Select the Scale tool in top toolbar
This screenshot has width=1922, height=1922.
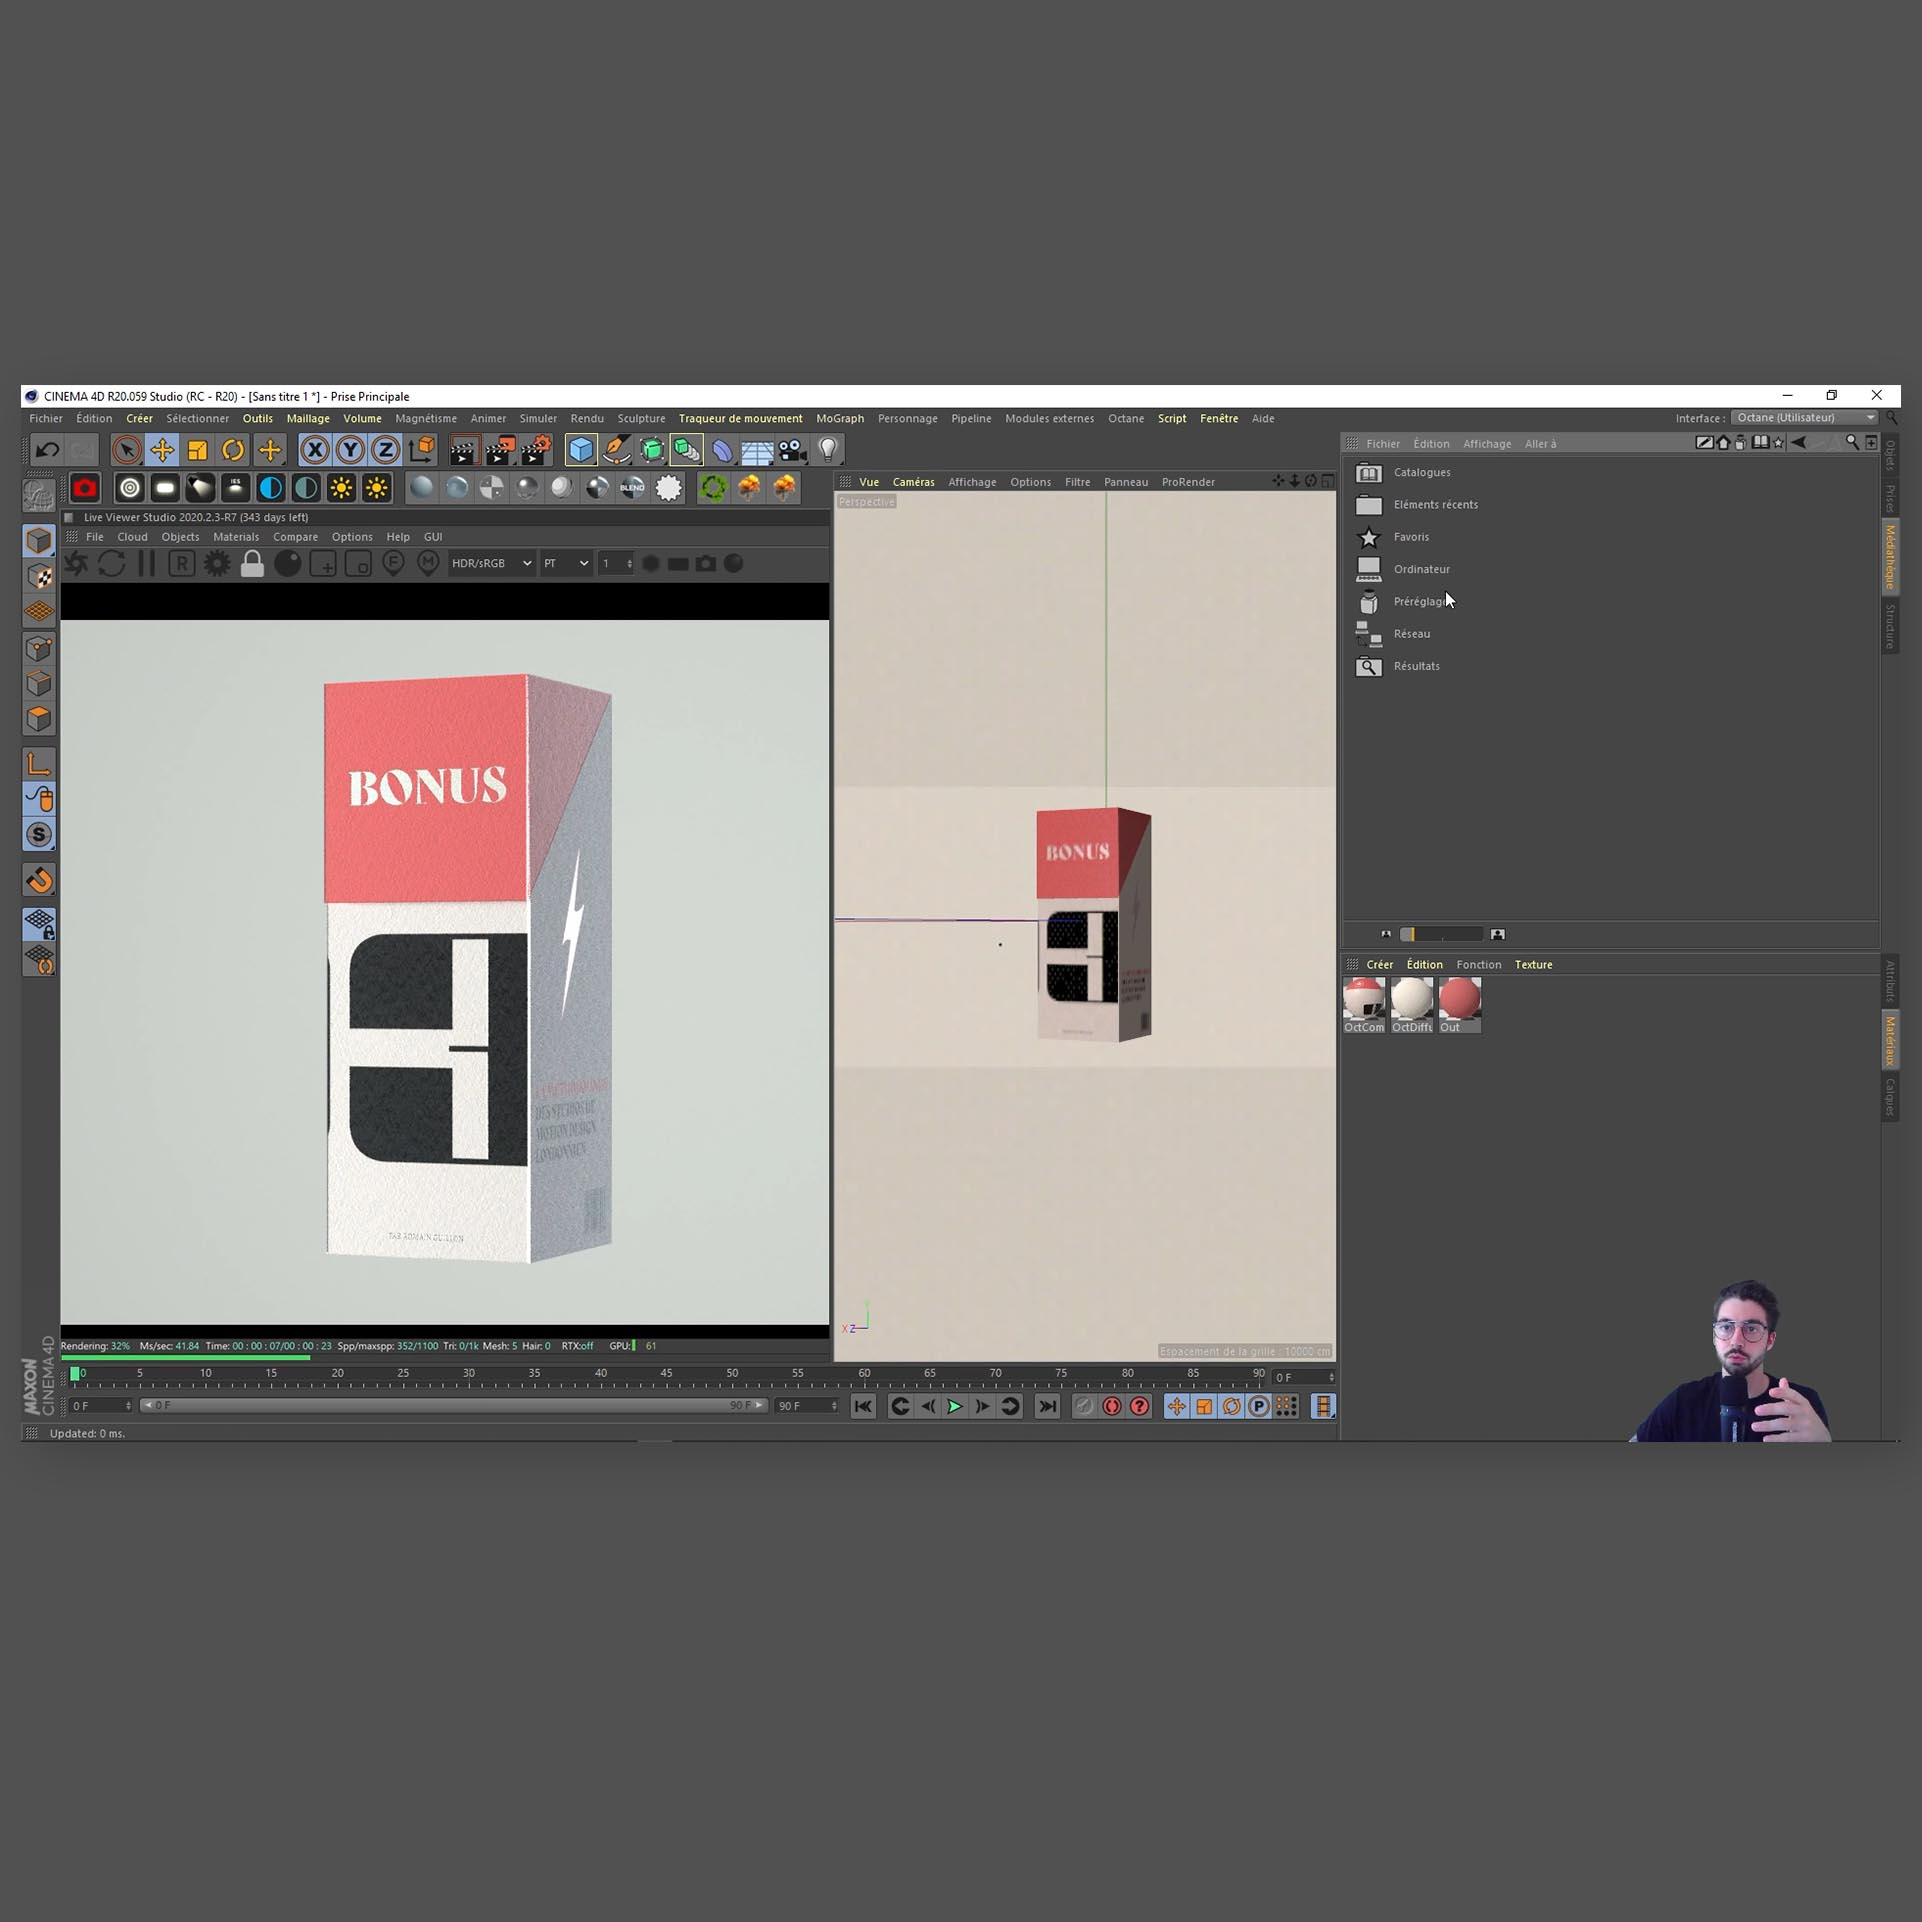pos(197,450)
